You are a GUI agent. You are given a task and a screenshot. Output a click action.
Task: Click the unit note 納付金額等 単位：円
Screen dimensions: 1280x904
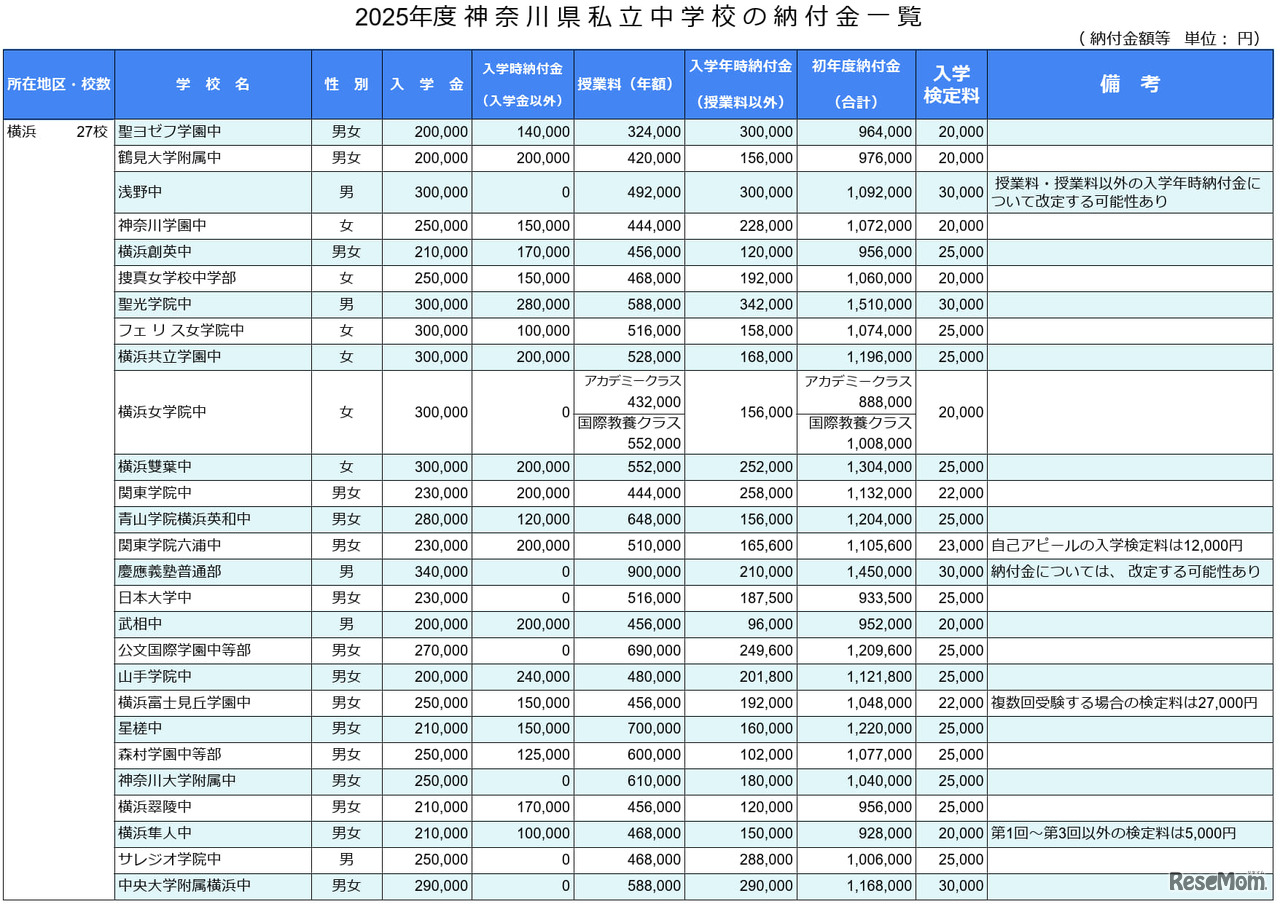pyautogui.click(x=1168, y=39)
